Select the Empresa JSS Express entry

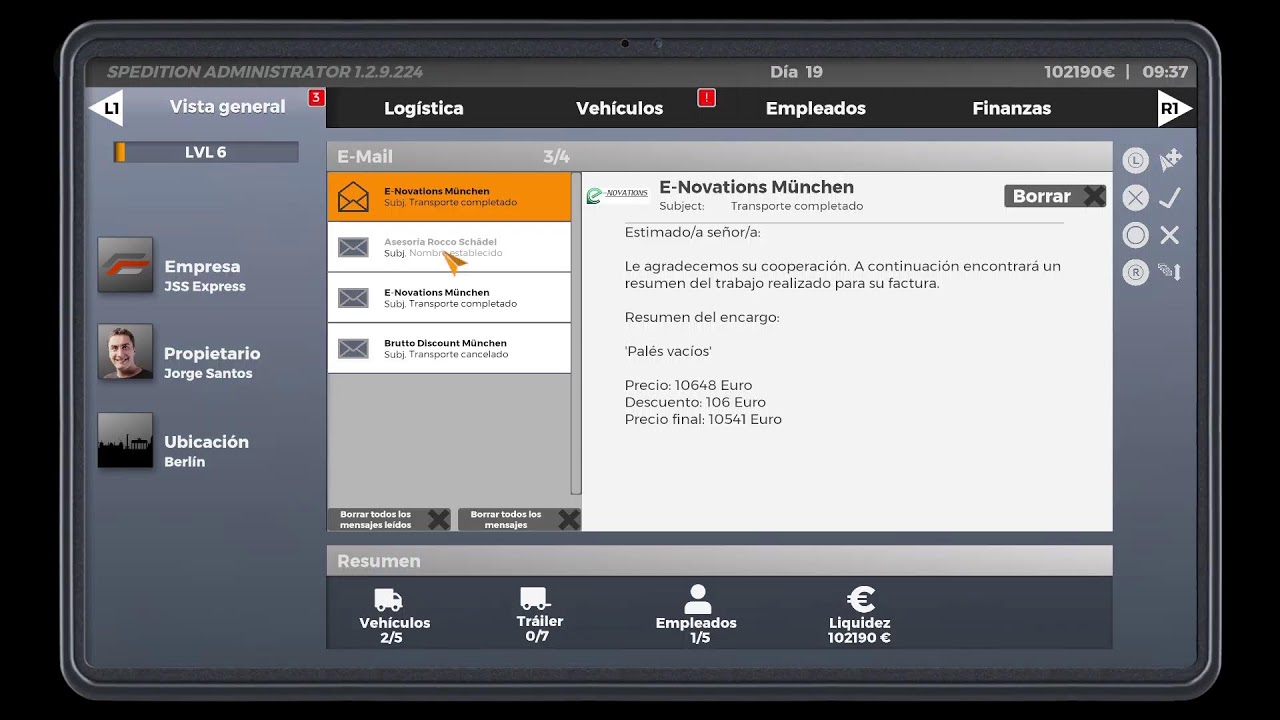tap(205, 276)
